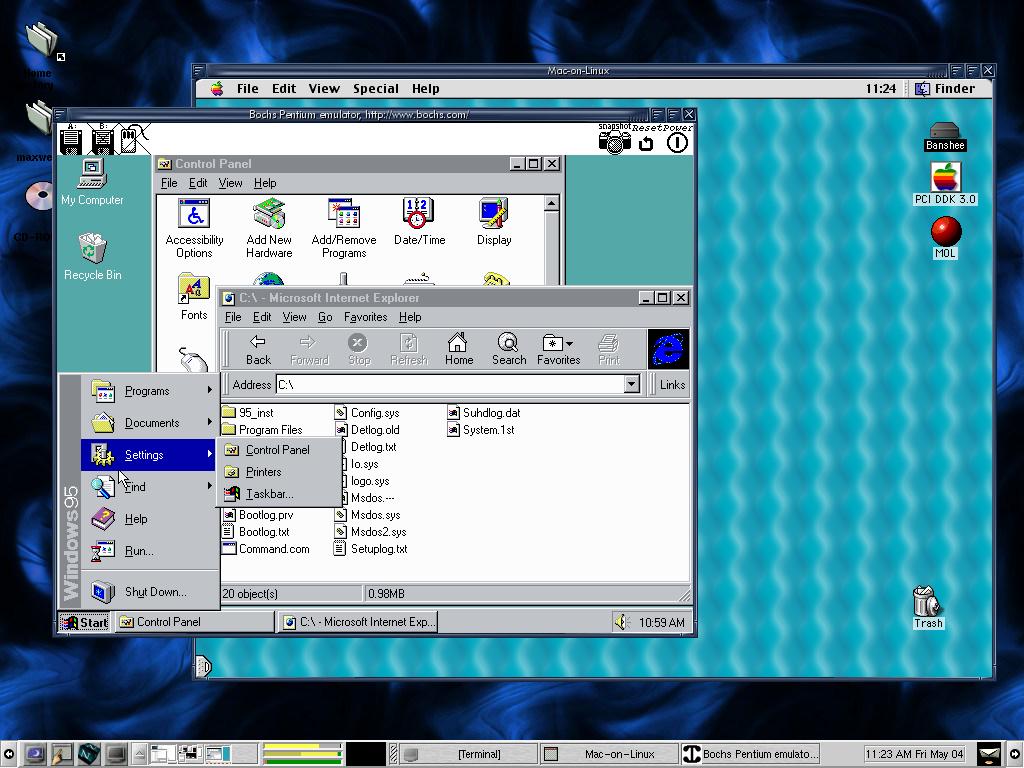
Task: Click the Internet Explorer logo throbber
Action: coord(668,349)
